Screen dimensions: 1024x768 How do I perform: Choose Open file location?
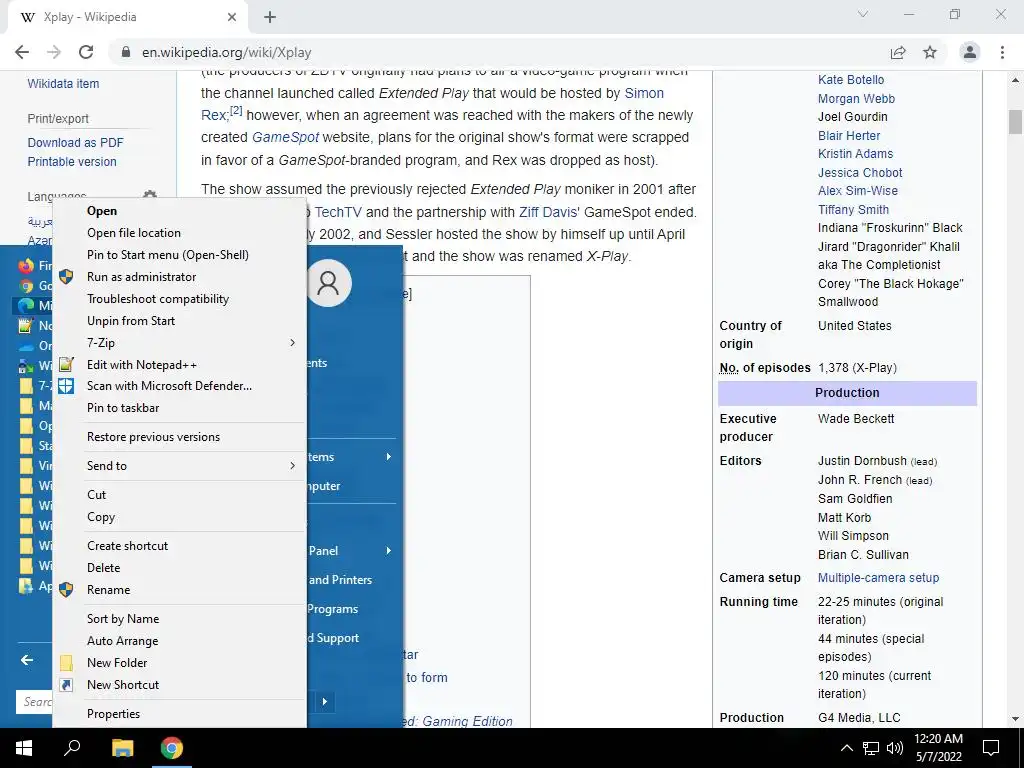(180, 233)
